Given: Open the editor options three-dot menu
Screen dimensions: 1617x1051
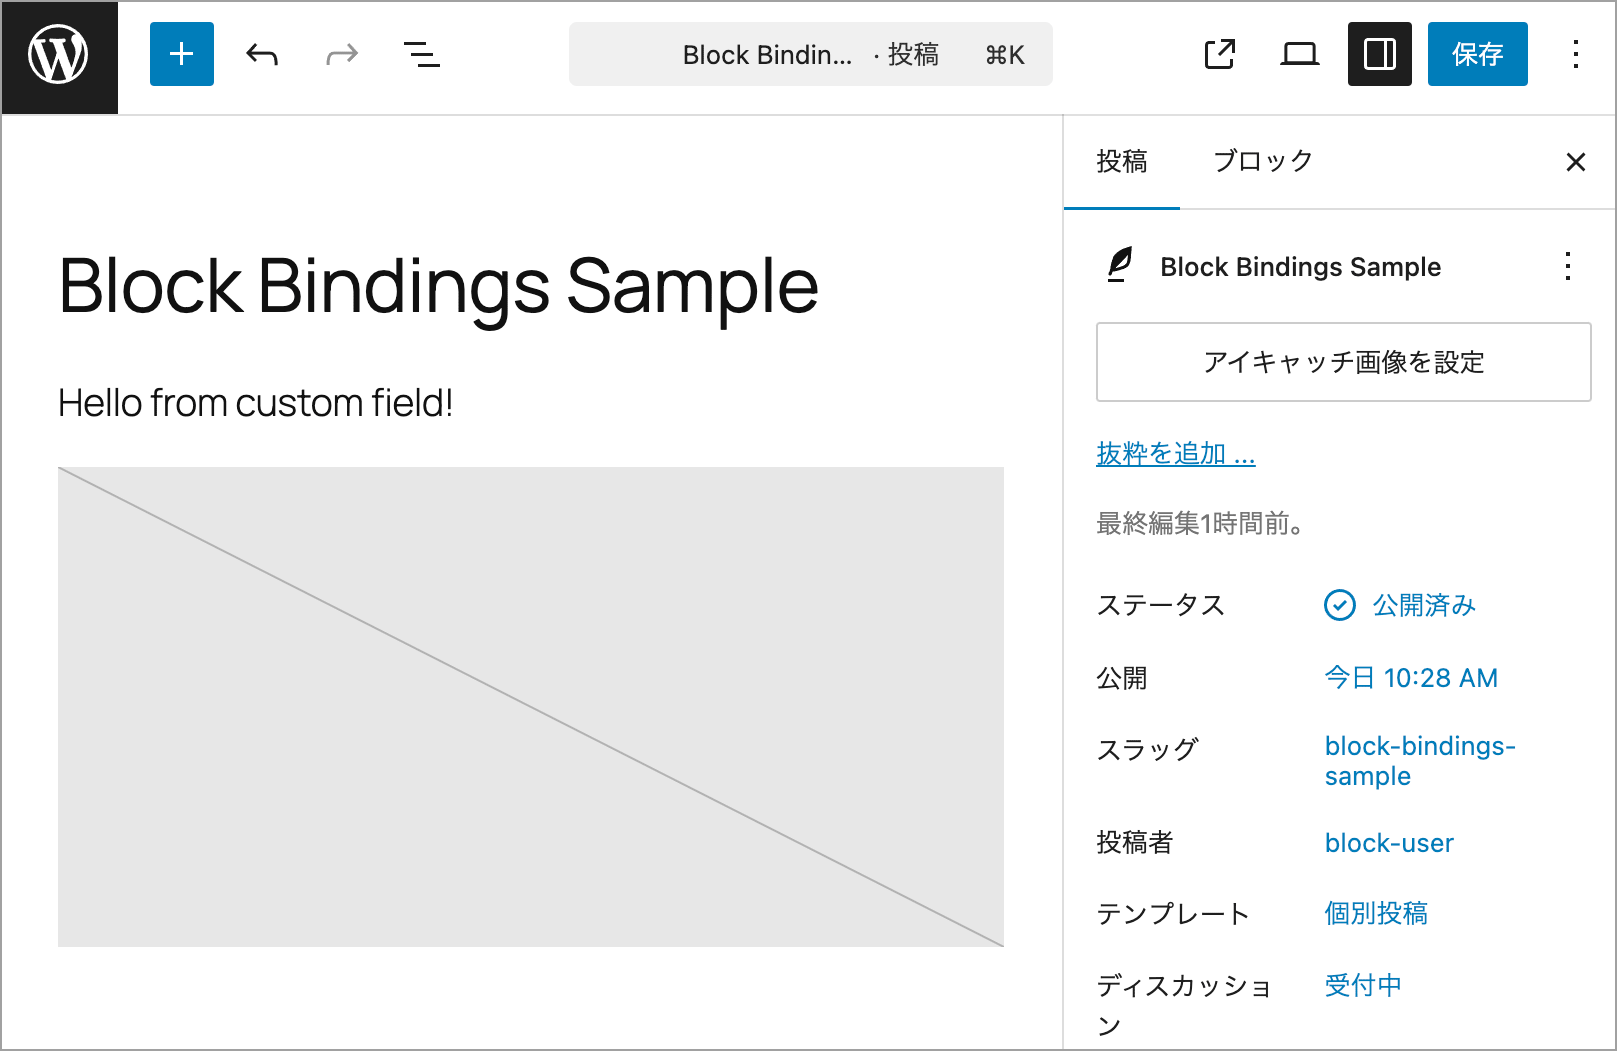Looking at the screenshot, I should click(x=1576, y=54).
